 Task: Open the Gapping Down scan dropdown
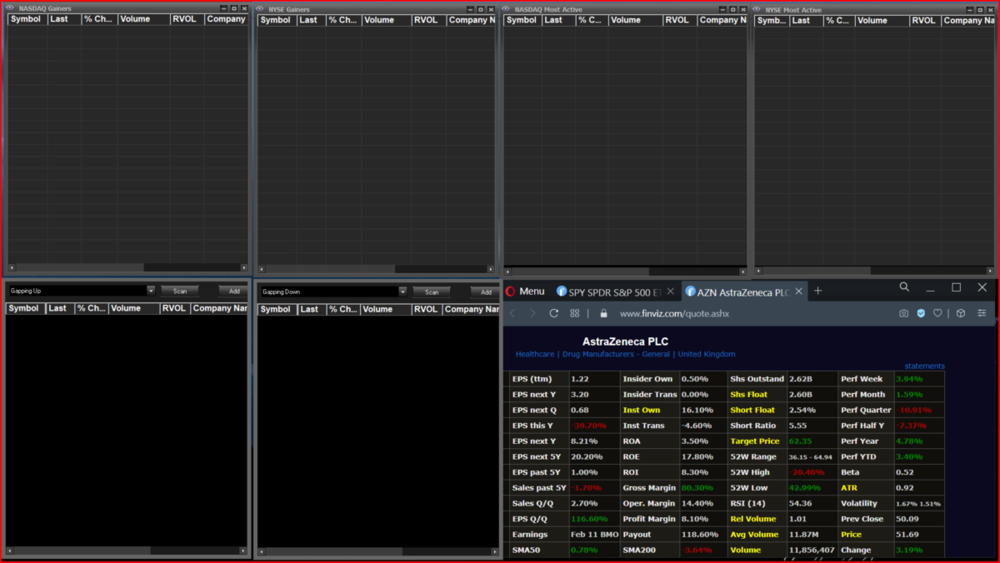[x=402, y=292]
